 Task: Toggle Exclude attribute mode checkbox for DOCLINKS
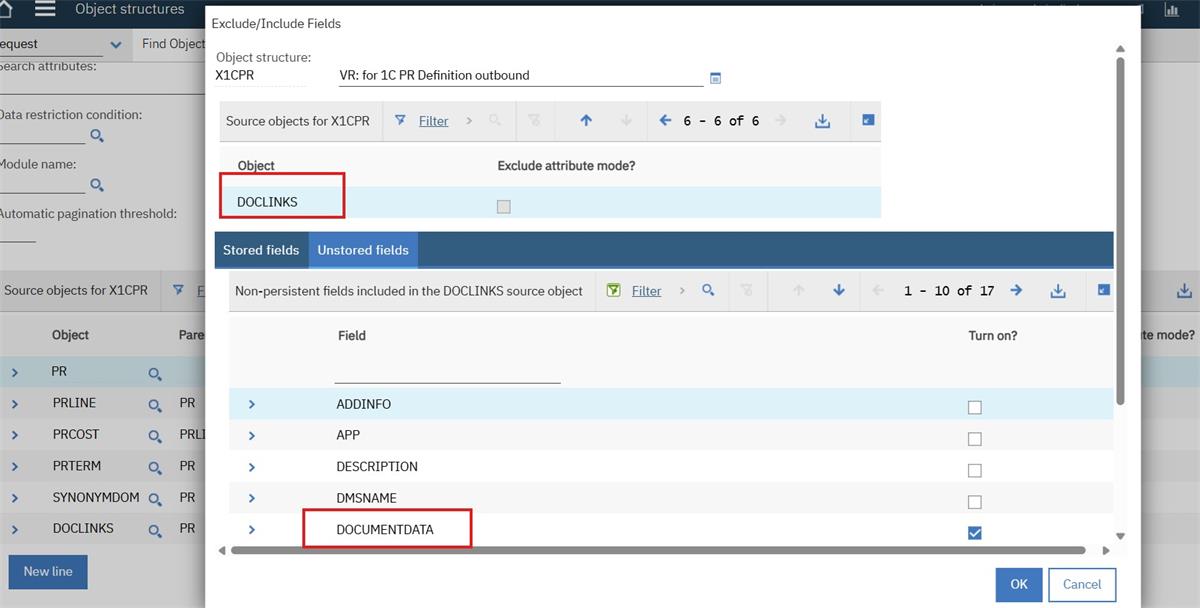(503, 206)
